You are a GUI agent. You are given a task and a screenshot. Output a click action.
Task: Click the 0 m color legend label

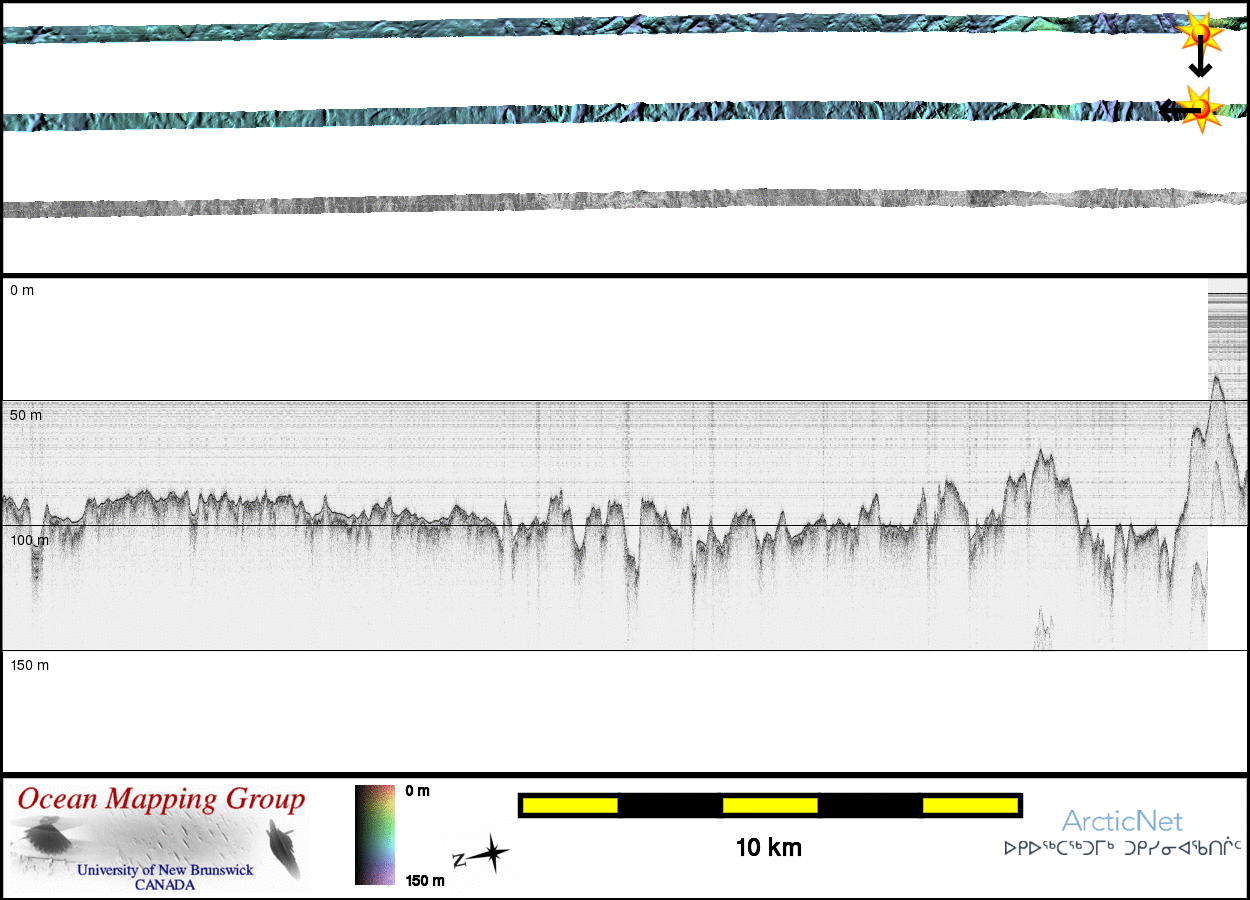pos(417,791)
